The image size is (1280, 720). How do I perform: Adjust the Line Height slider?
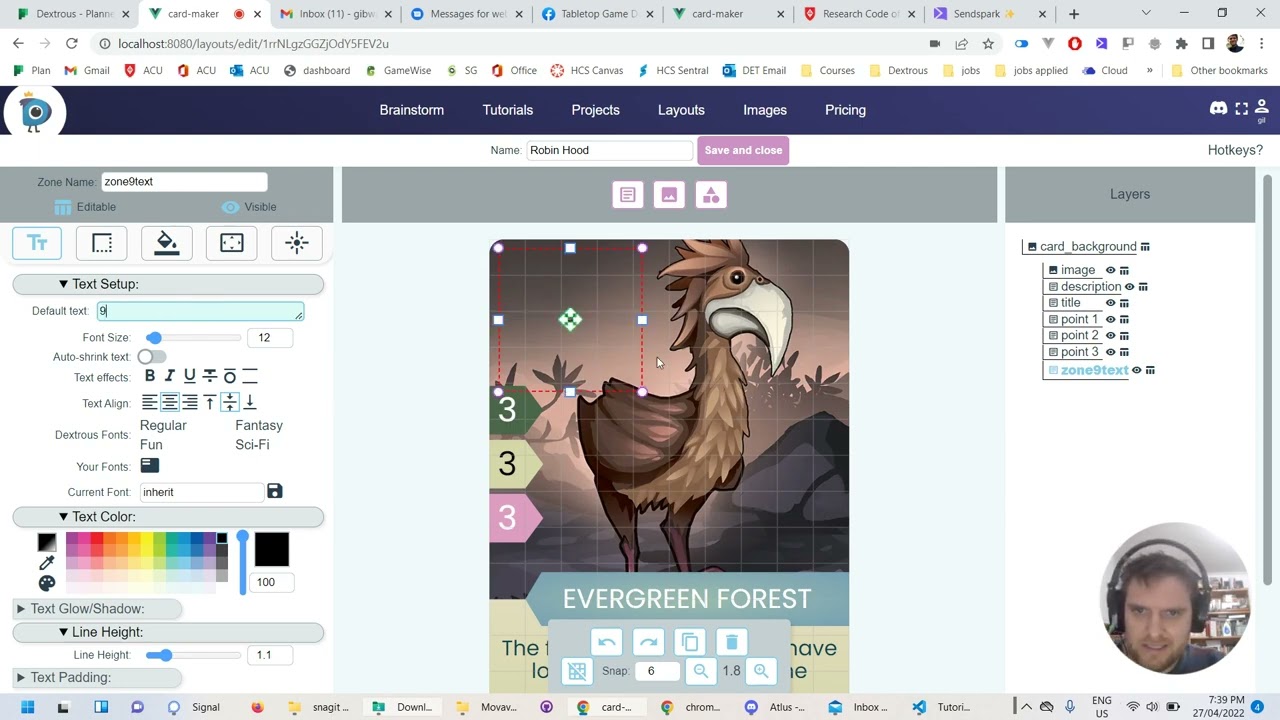click(193, 655)
